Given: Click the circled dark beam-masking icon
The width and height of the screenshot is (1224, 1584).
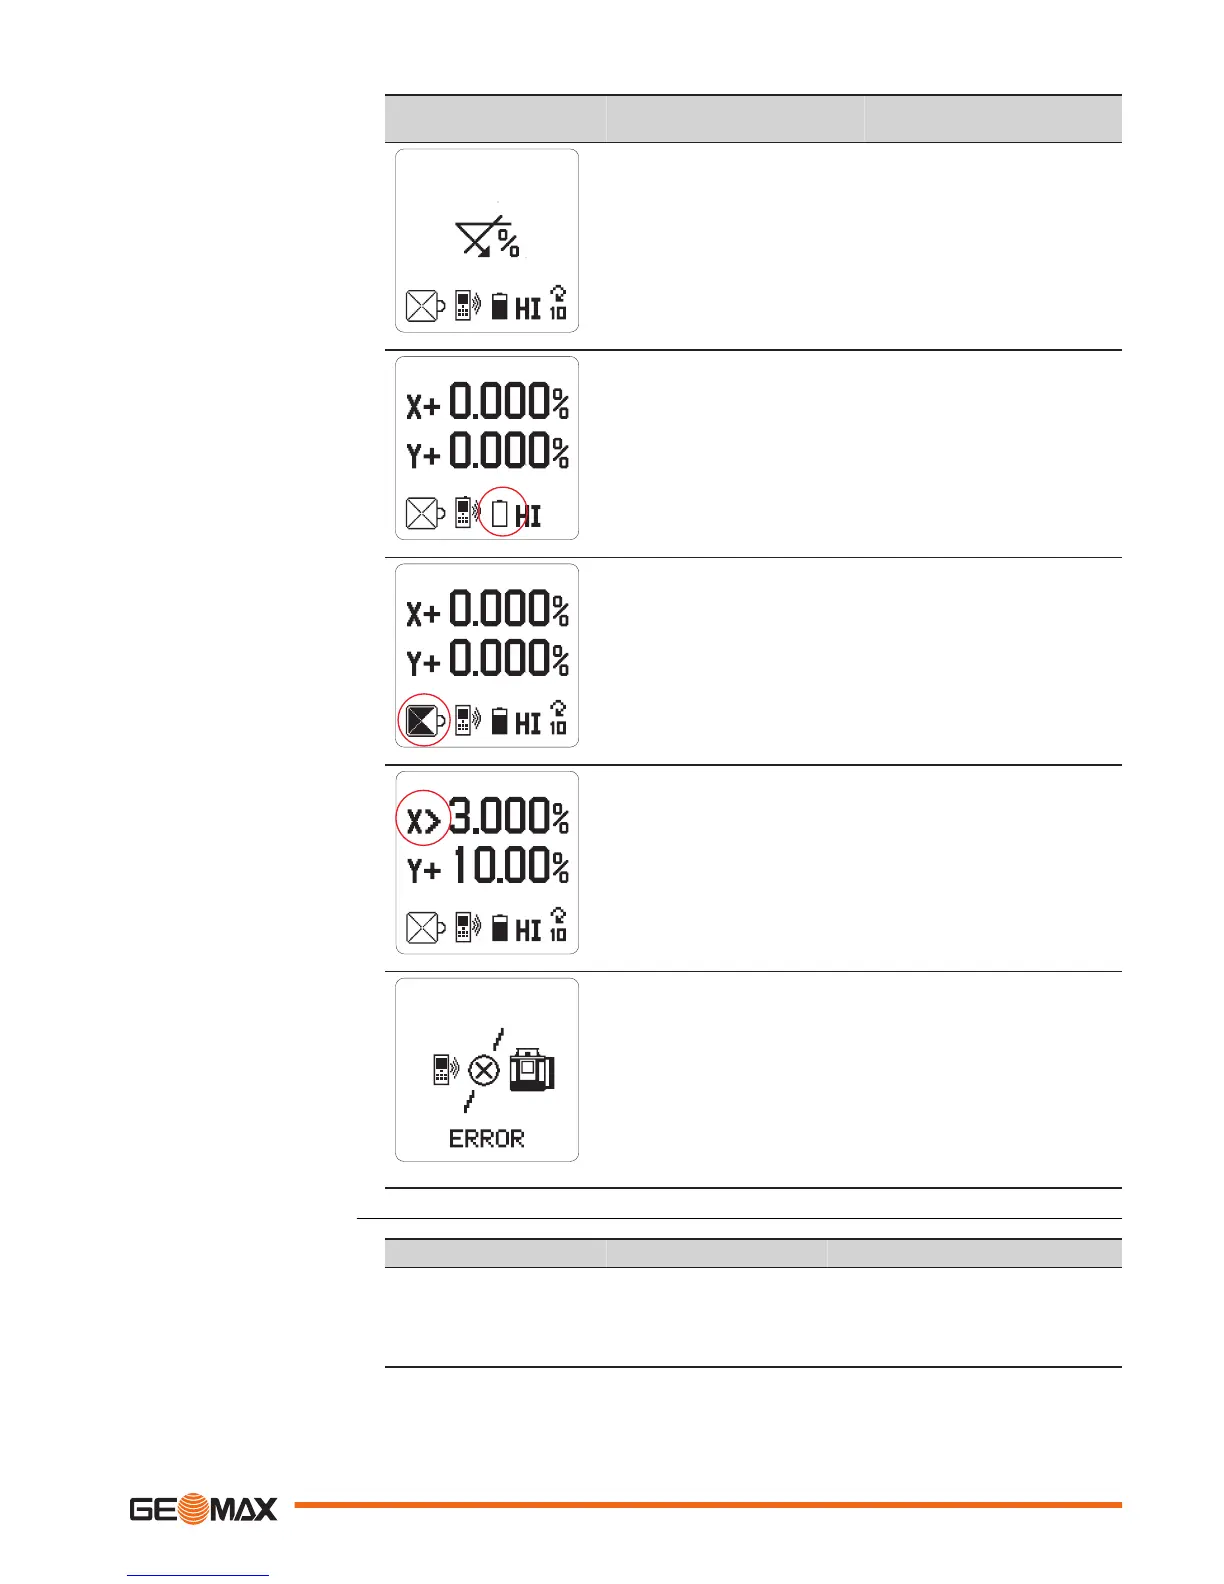Looking at the screenshot, I should (x=422, y=720).
